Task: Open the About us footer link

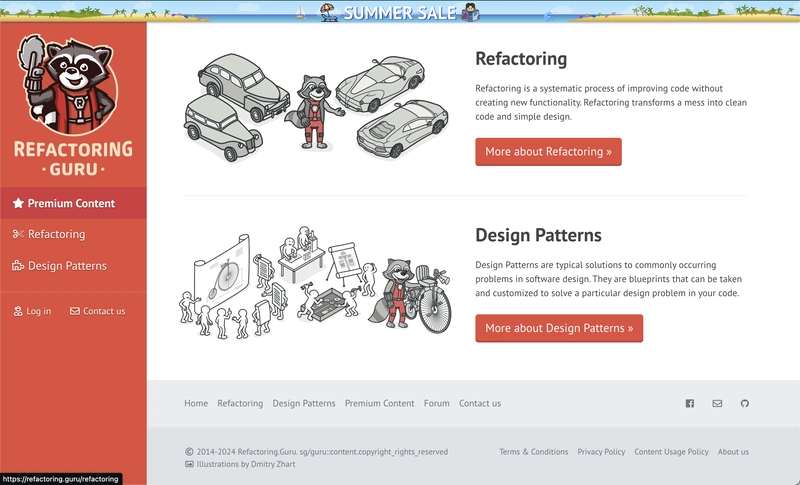Action: point(733,451)
